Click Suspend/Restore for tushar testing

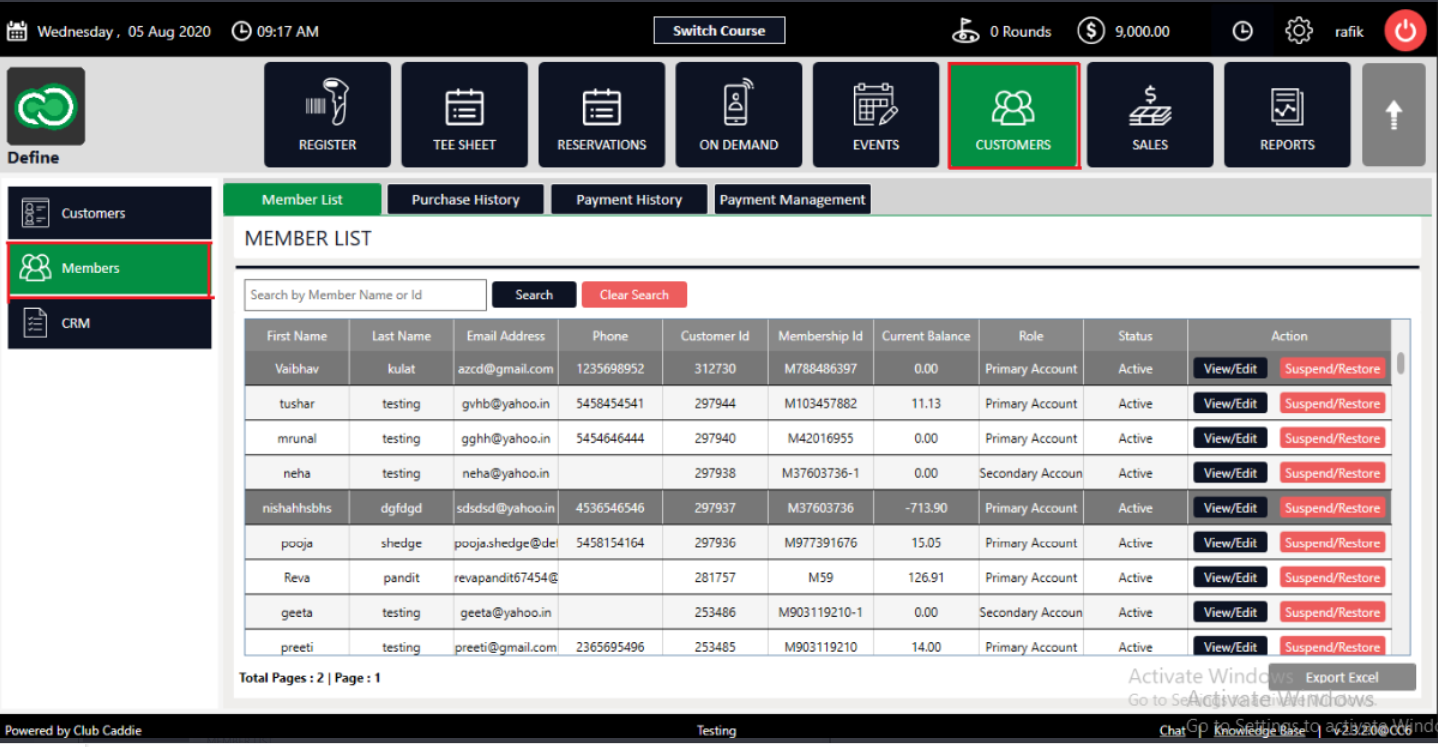pyautogui.click(x=1332, y=404)
